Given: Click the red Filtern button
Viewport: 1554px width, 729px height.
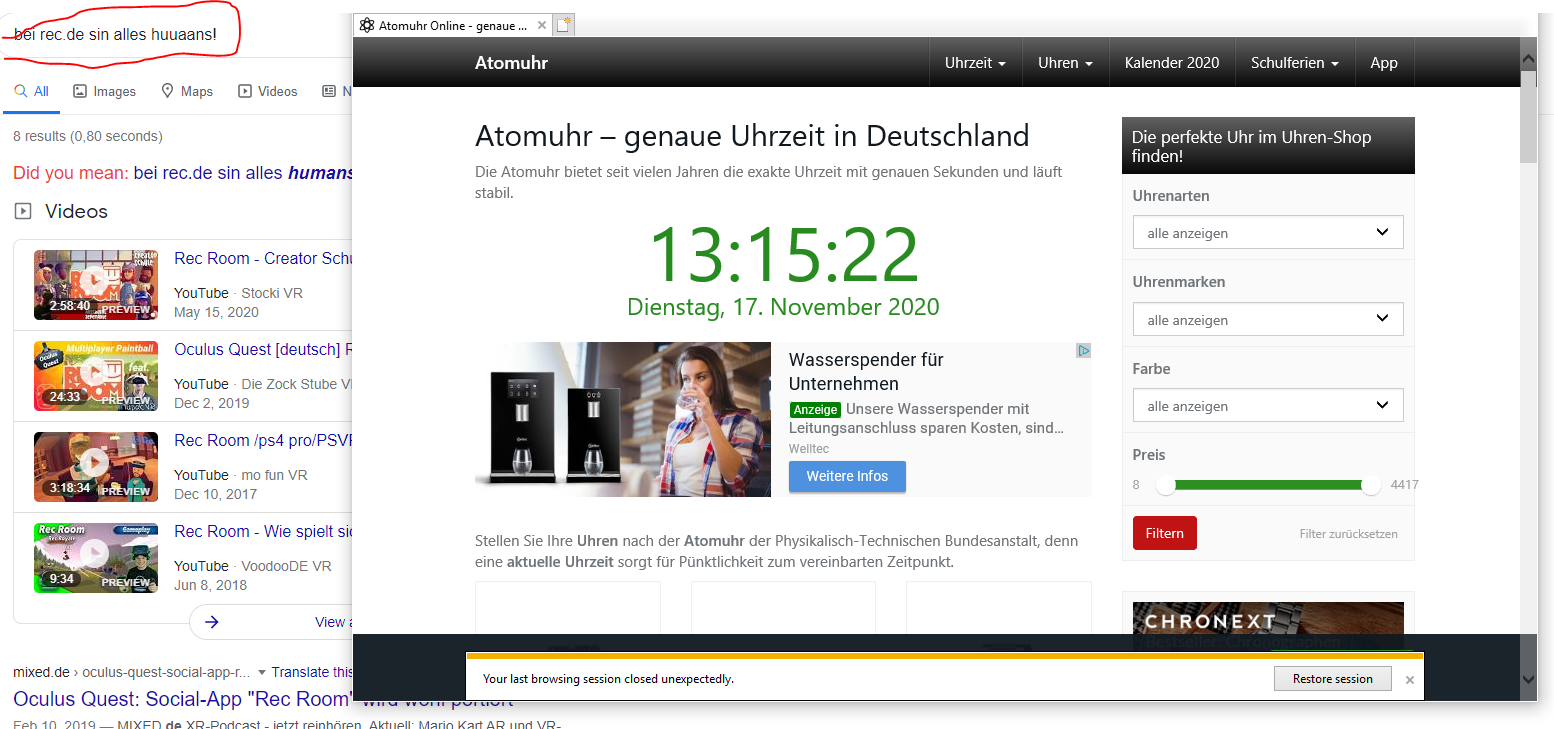Looking at the screenshot, I should [1164, 533].
